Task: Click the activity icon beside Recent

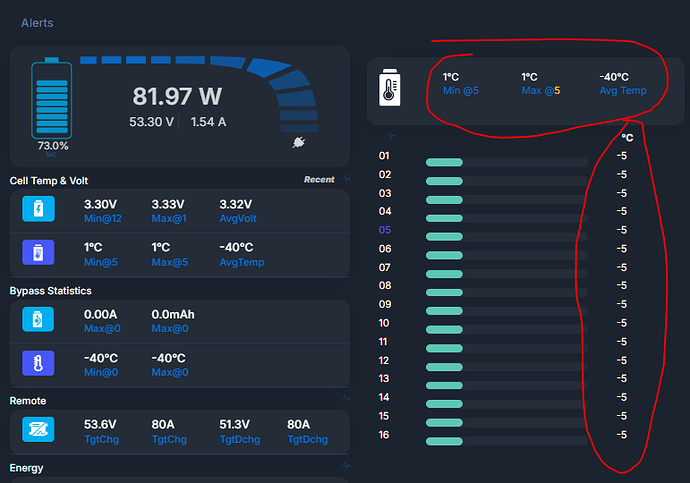Action: point(346,179)
